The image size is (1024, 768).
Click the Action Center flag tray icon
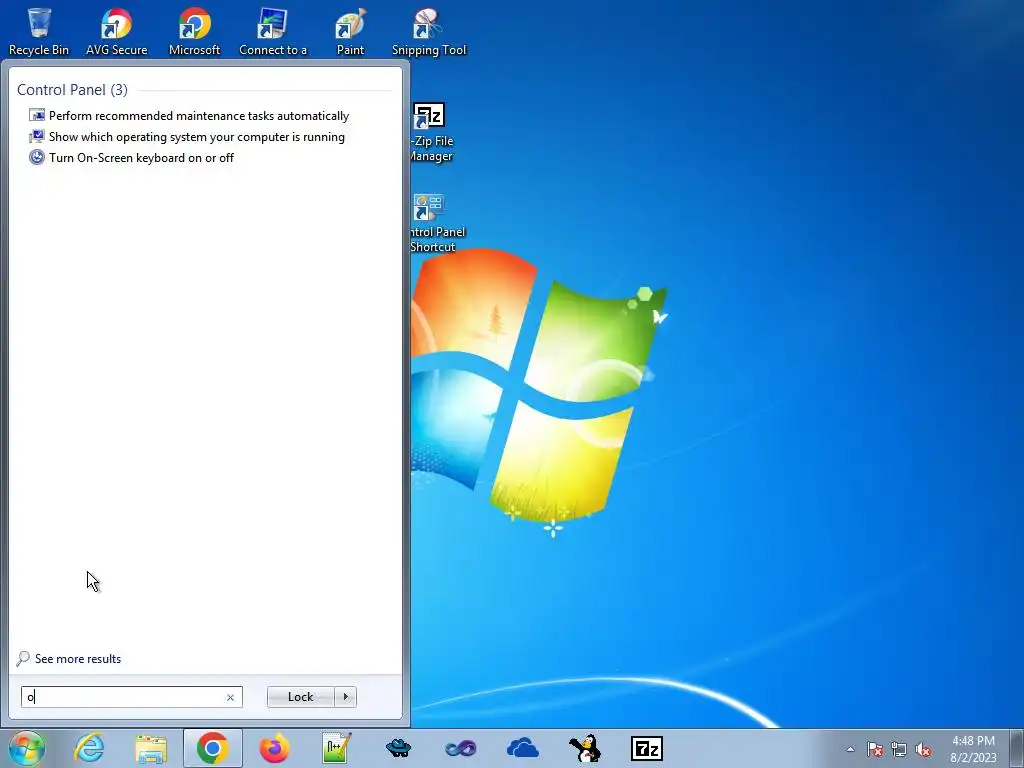pos(874,749)
